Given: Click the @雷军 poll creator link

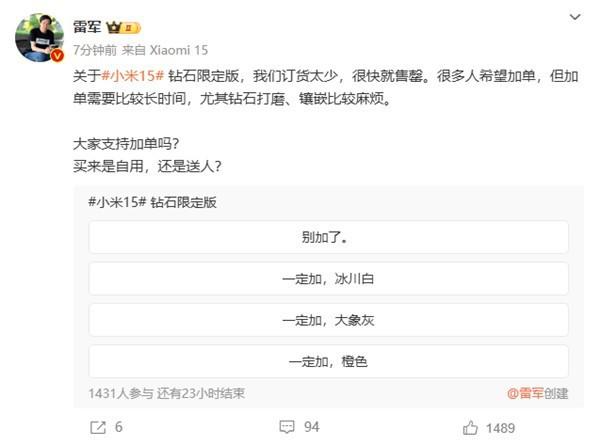Looking at the screenshot, I should click(x=525, y=393).
